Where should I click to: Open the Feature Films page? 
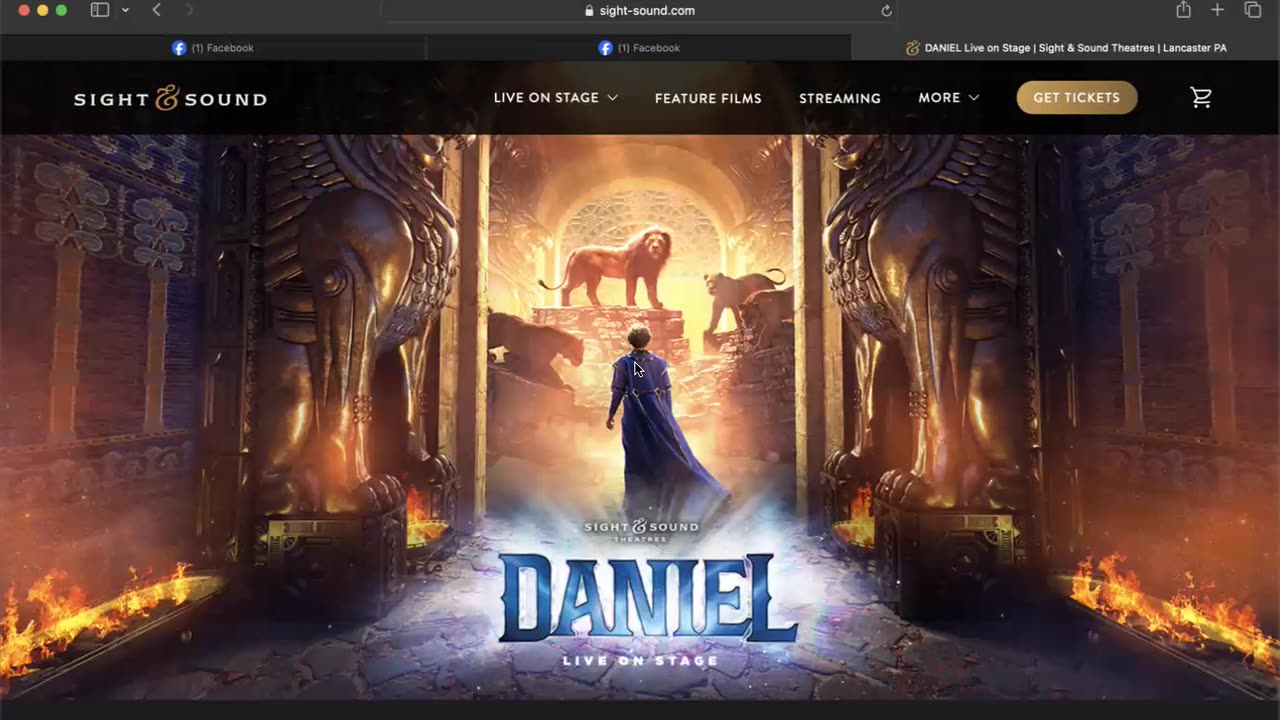(708, 98)
